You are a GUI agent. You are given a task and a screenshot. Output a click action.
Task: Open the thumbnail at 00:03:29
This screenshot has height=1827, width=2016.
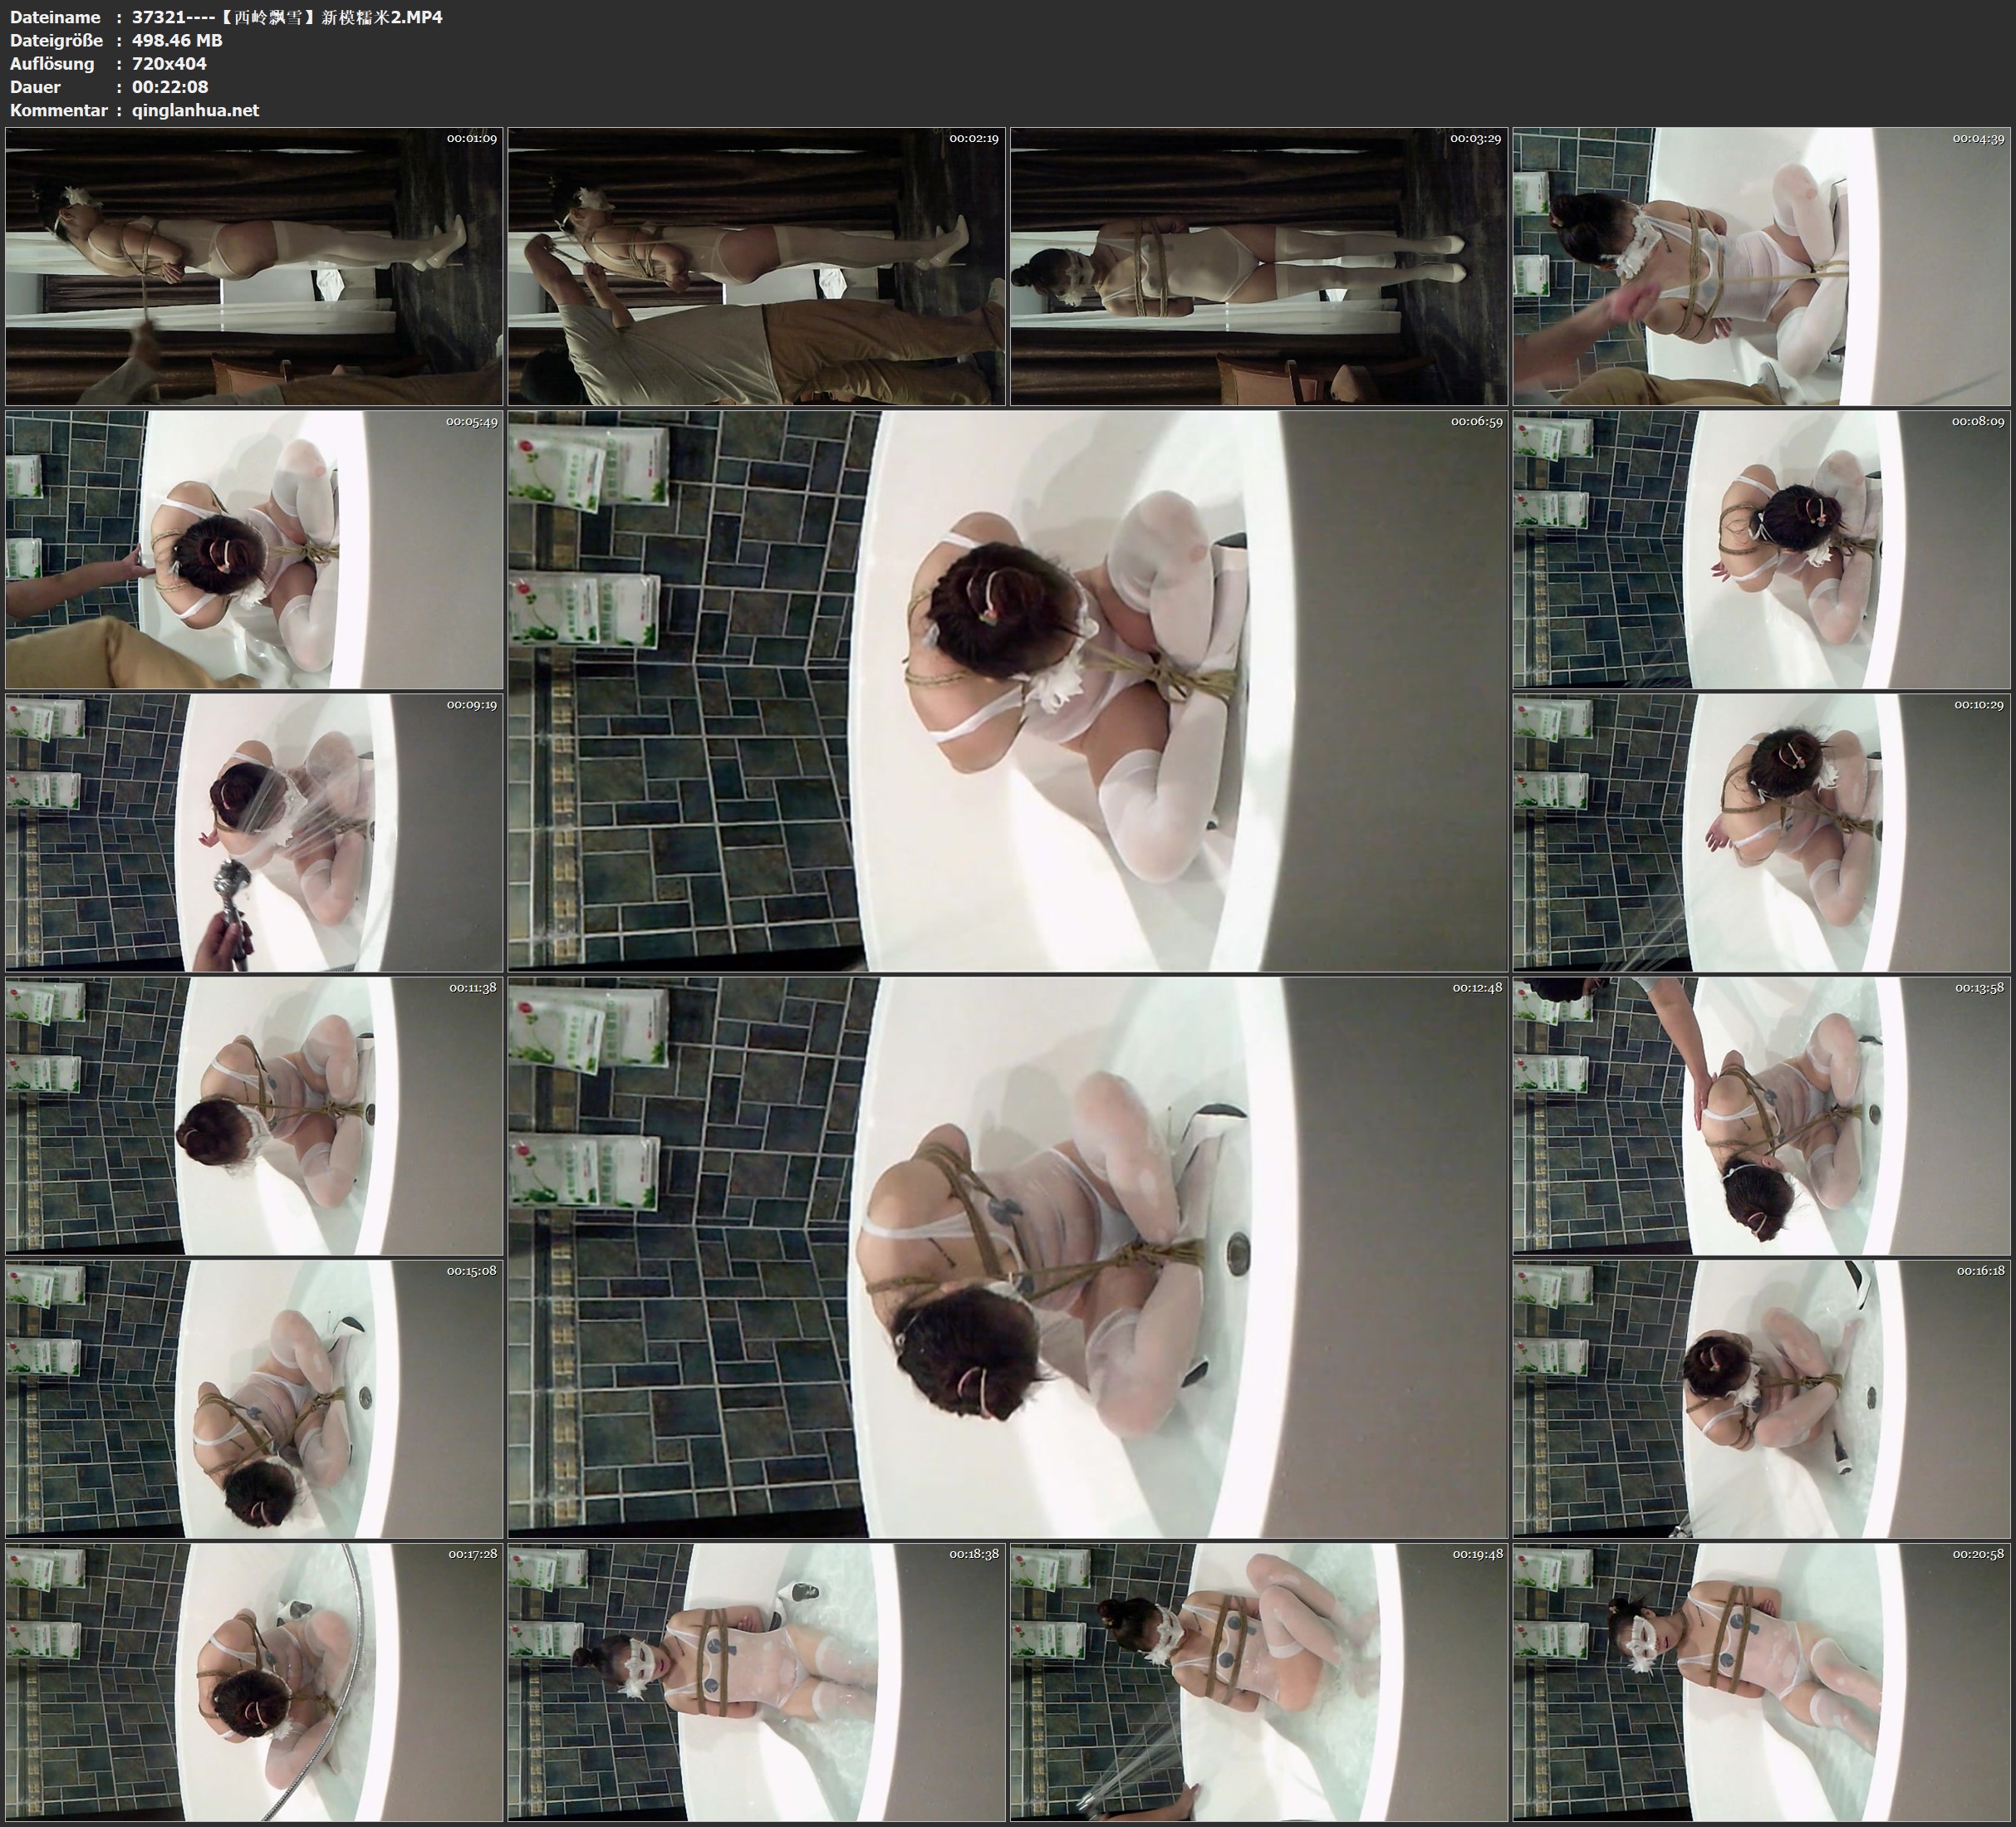tap(1258, 266)
